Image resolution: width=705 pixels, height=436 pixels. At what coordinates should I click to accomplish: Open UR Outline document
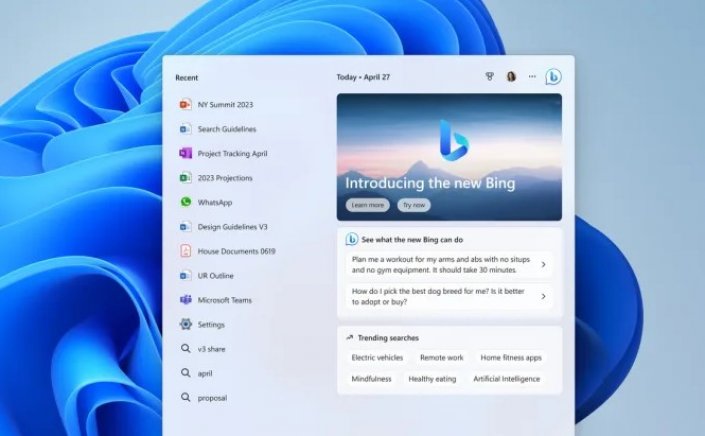click(215, 276)
